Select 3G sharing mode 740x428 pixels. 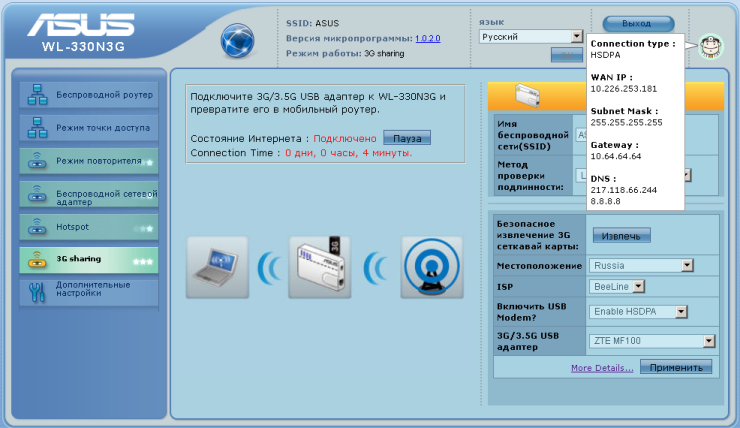89,260
